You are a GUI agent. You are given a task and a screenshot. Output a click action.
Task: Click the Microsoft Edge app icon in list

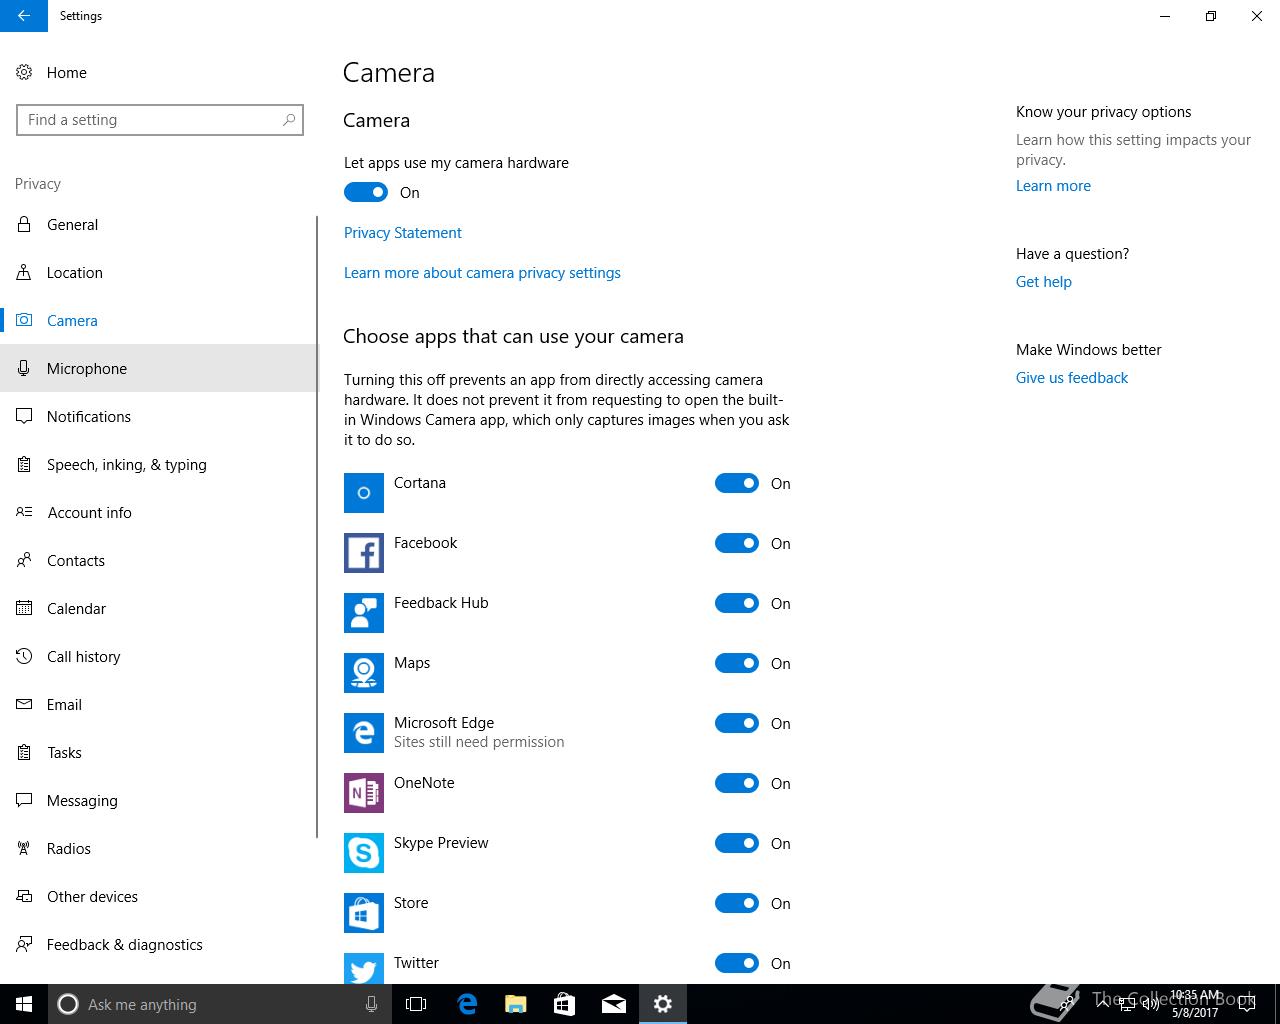point(364,733)
